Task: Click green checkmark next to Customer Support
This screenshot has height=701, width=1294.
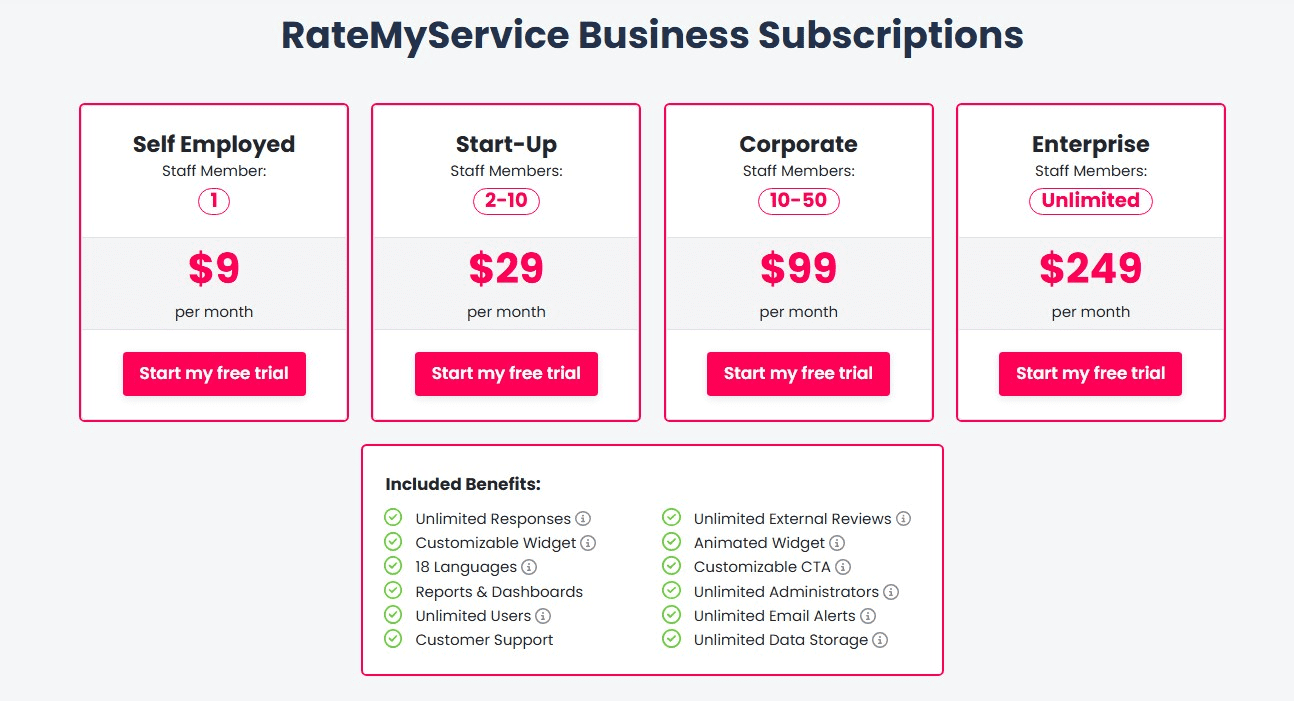Action: 394,639
